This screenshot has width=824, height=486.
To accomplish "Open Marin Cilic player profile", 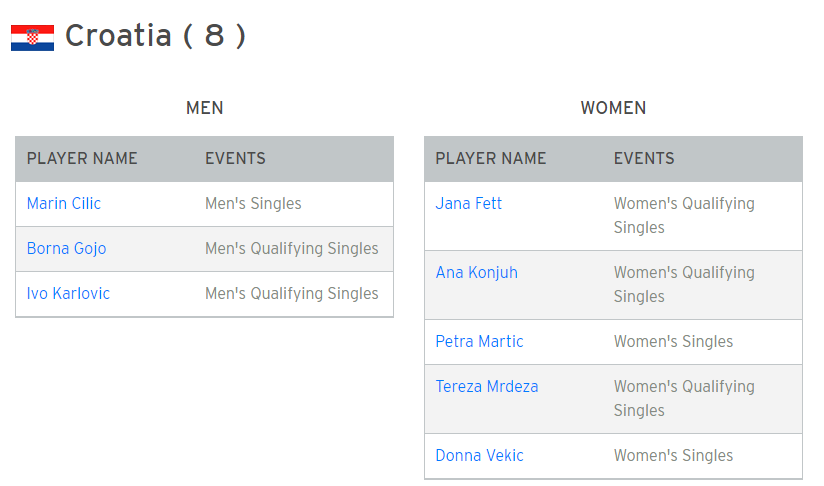I will point(64,203).
